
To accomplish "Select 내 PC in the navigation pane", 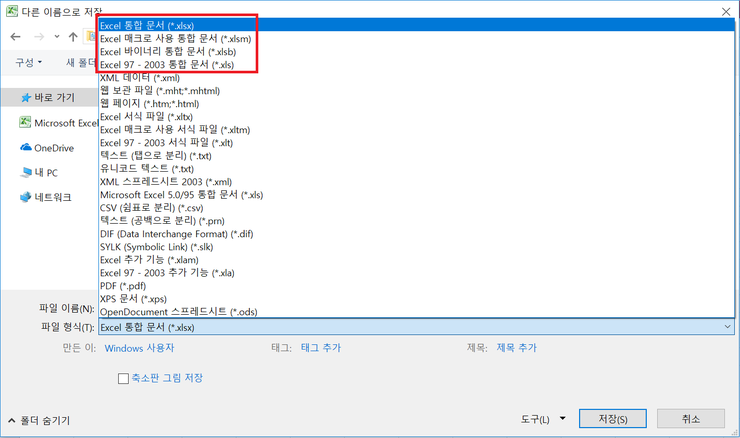I will coord(44,173).
